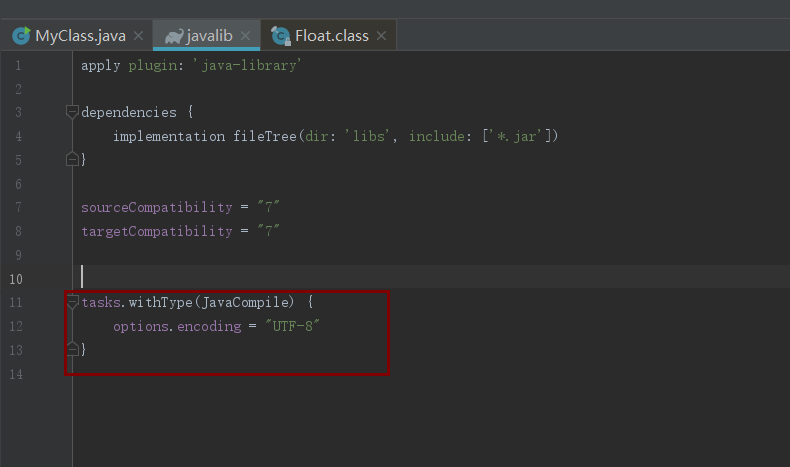Click line number 14 in gutter
The height and width of the screenshot is (467, 790).
pos(16,374)
